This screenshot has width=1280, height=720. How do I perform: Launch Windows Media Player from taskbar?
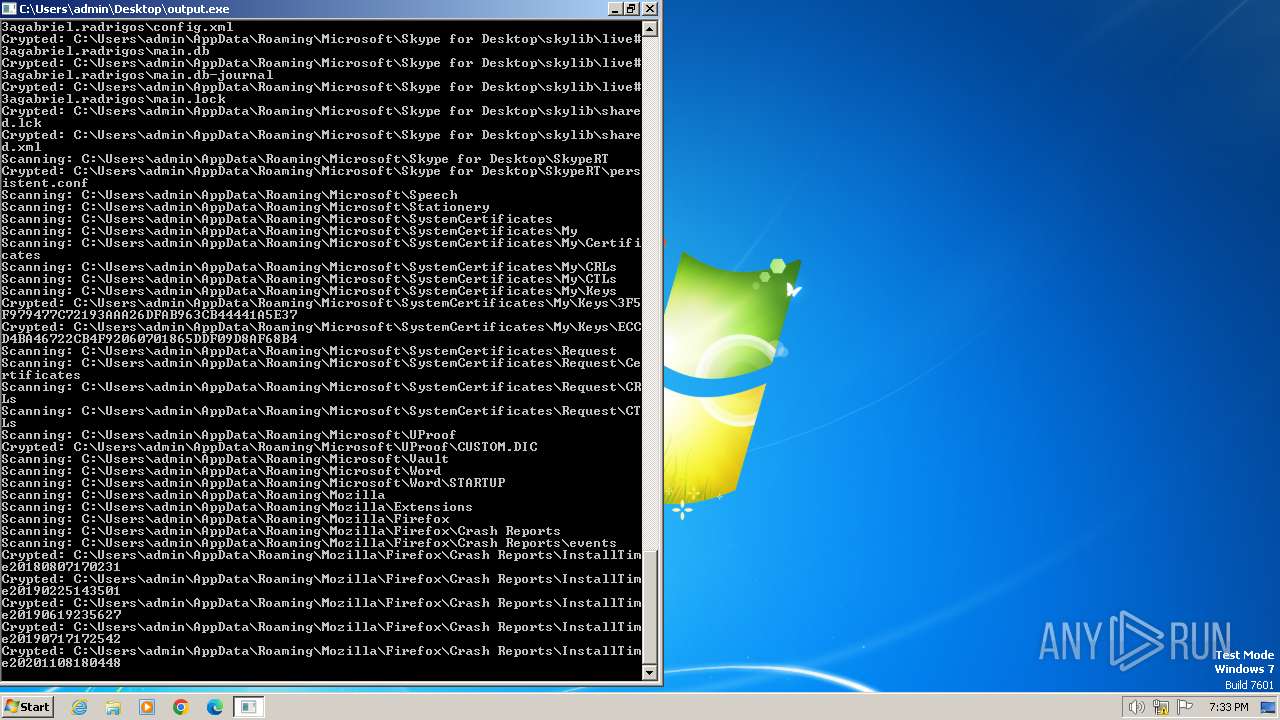[x=147, y=707]
